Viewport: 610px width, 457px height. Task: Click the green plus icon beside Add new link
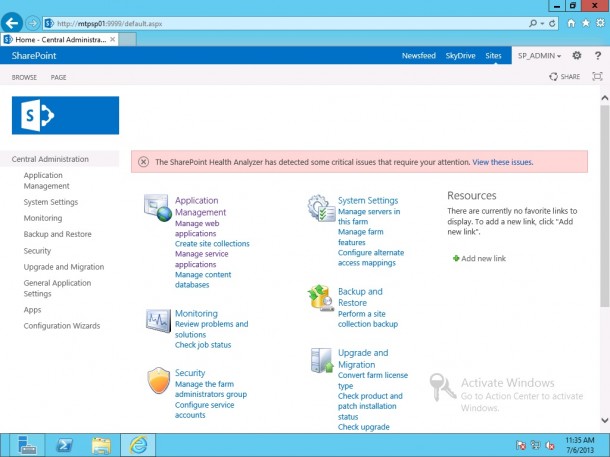[x=456, y=258]
